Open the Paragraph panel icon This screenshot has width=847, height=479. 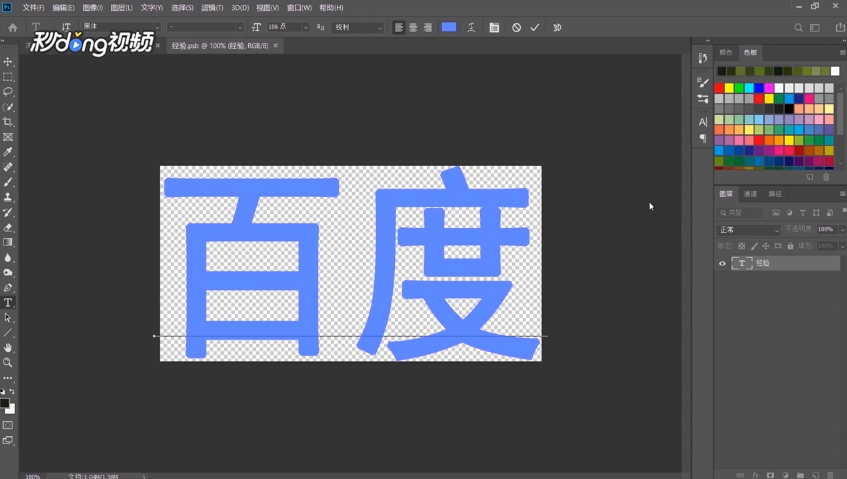pyautogui.click(x=703, y=138)
